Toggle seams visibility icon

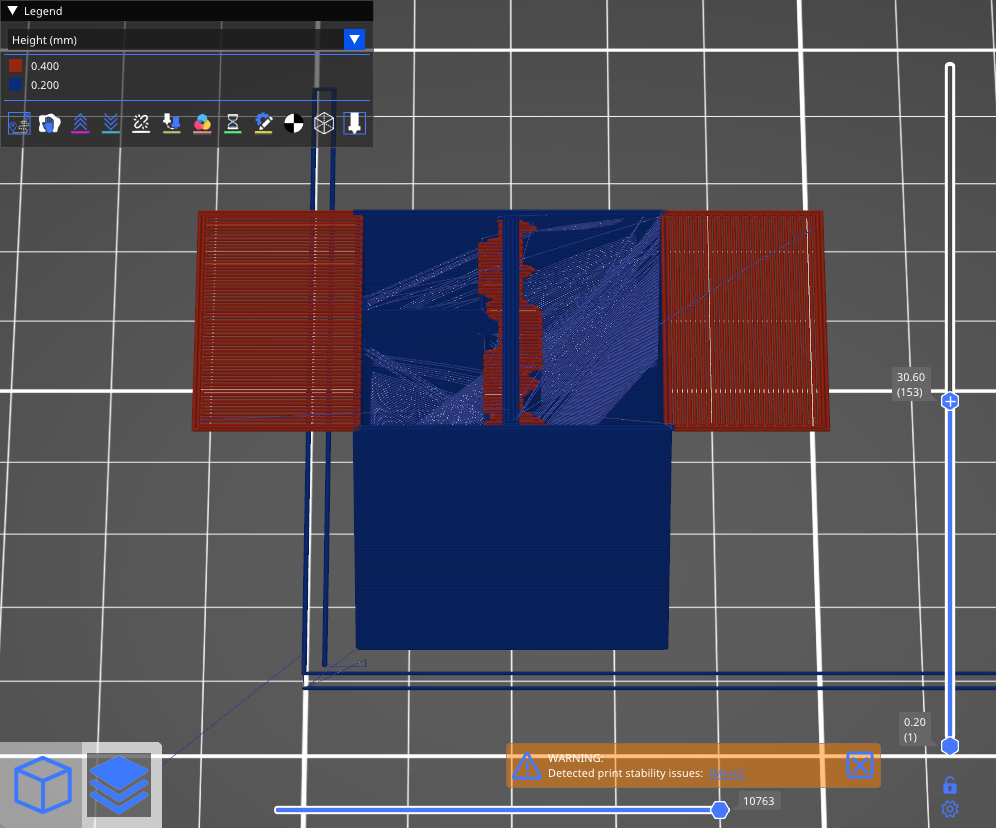pos(141,123)
